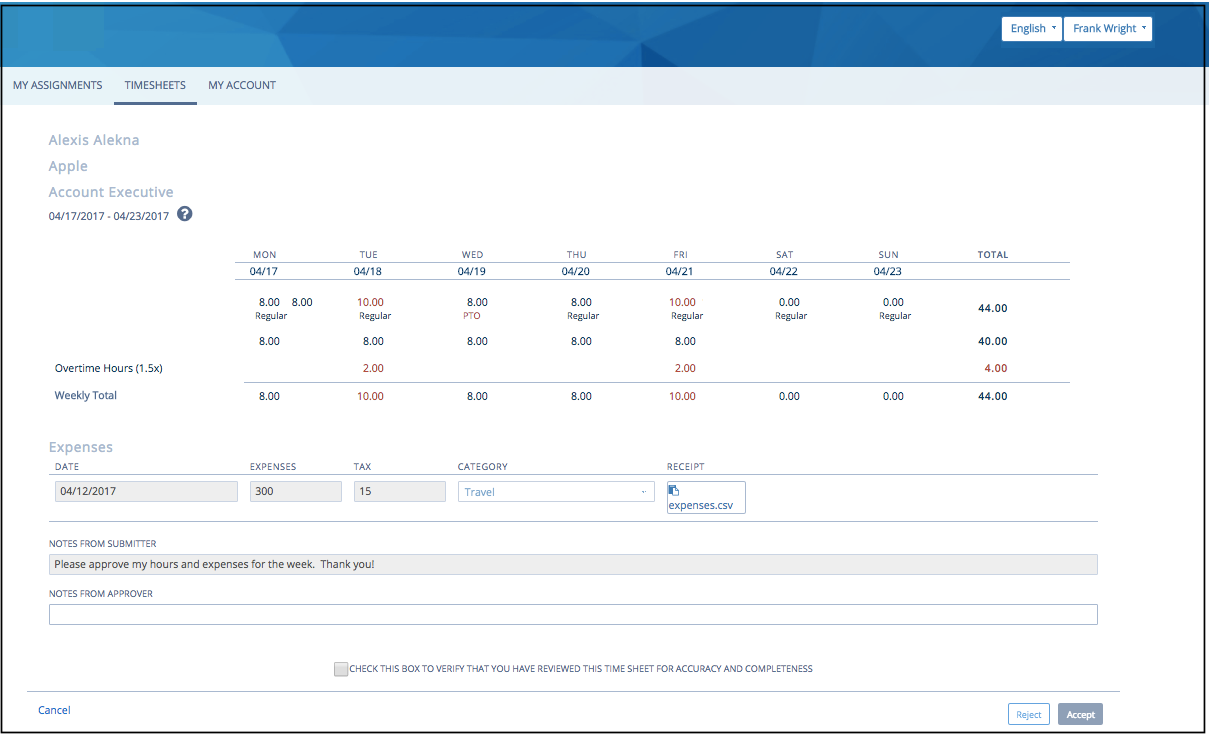
Task: Select the Timesheets tab
Action: click(155, 85)
